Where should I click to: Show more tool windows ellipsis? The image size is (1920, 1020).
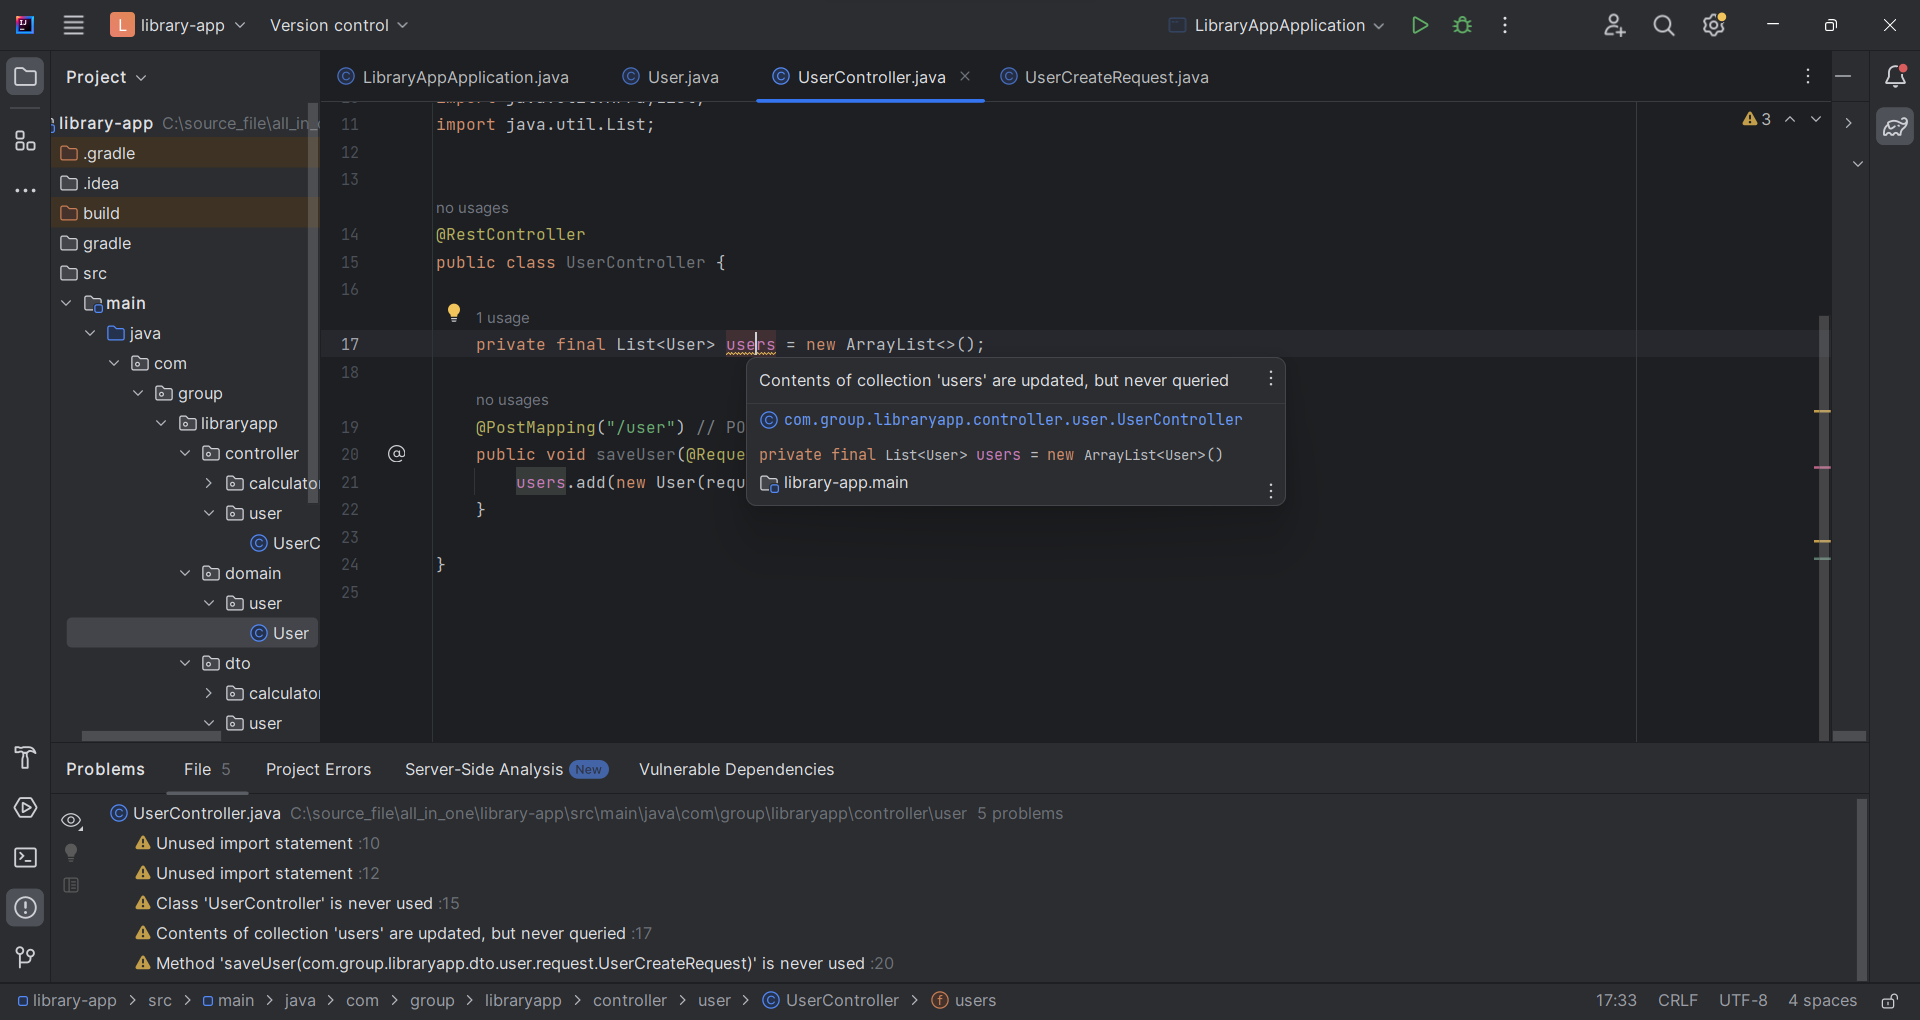(25, 190)
